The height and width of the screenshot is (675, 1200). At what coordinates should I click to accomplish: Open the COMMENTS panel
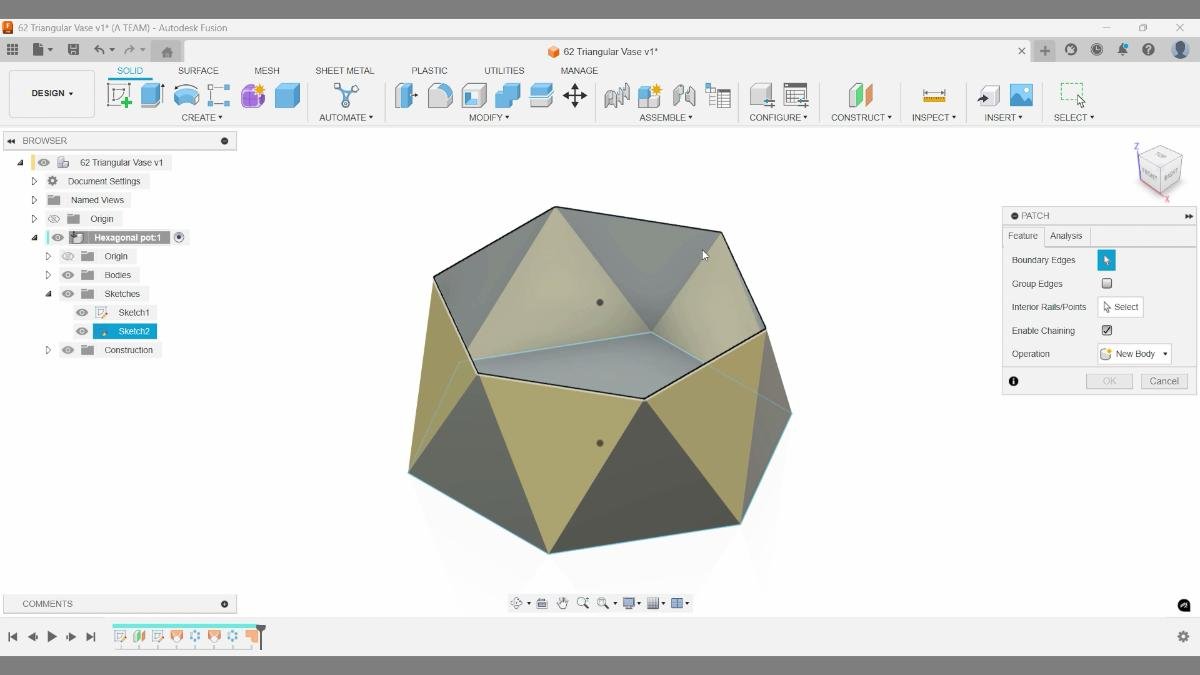(46, 603)
